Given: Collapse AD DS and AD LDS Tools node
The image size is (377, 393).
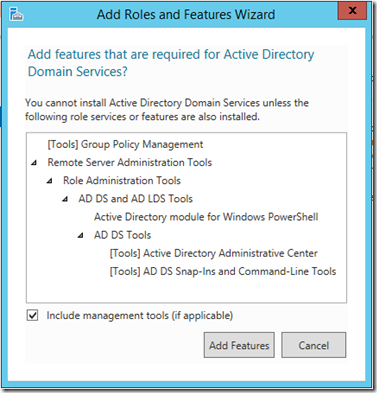Looking at the screenshot, I should point(65,199).
